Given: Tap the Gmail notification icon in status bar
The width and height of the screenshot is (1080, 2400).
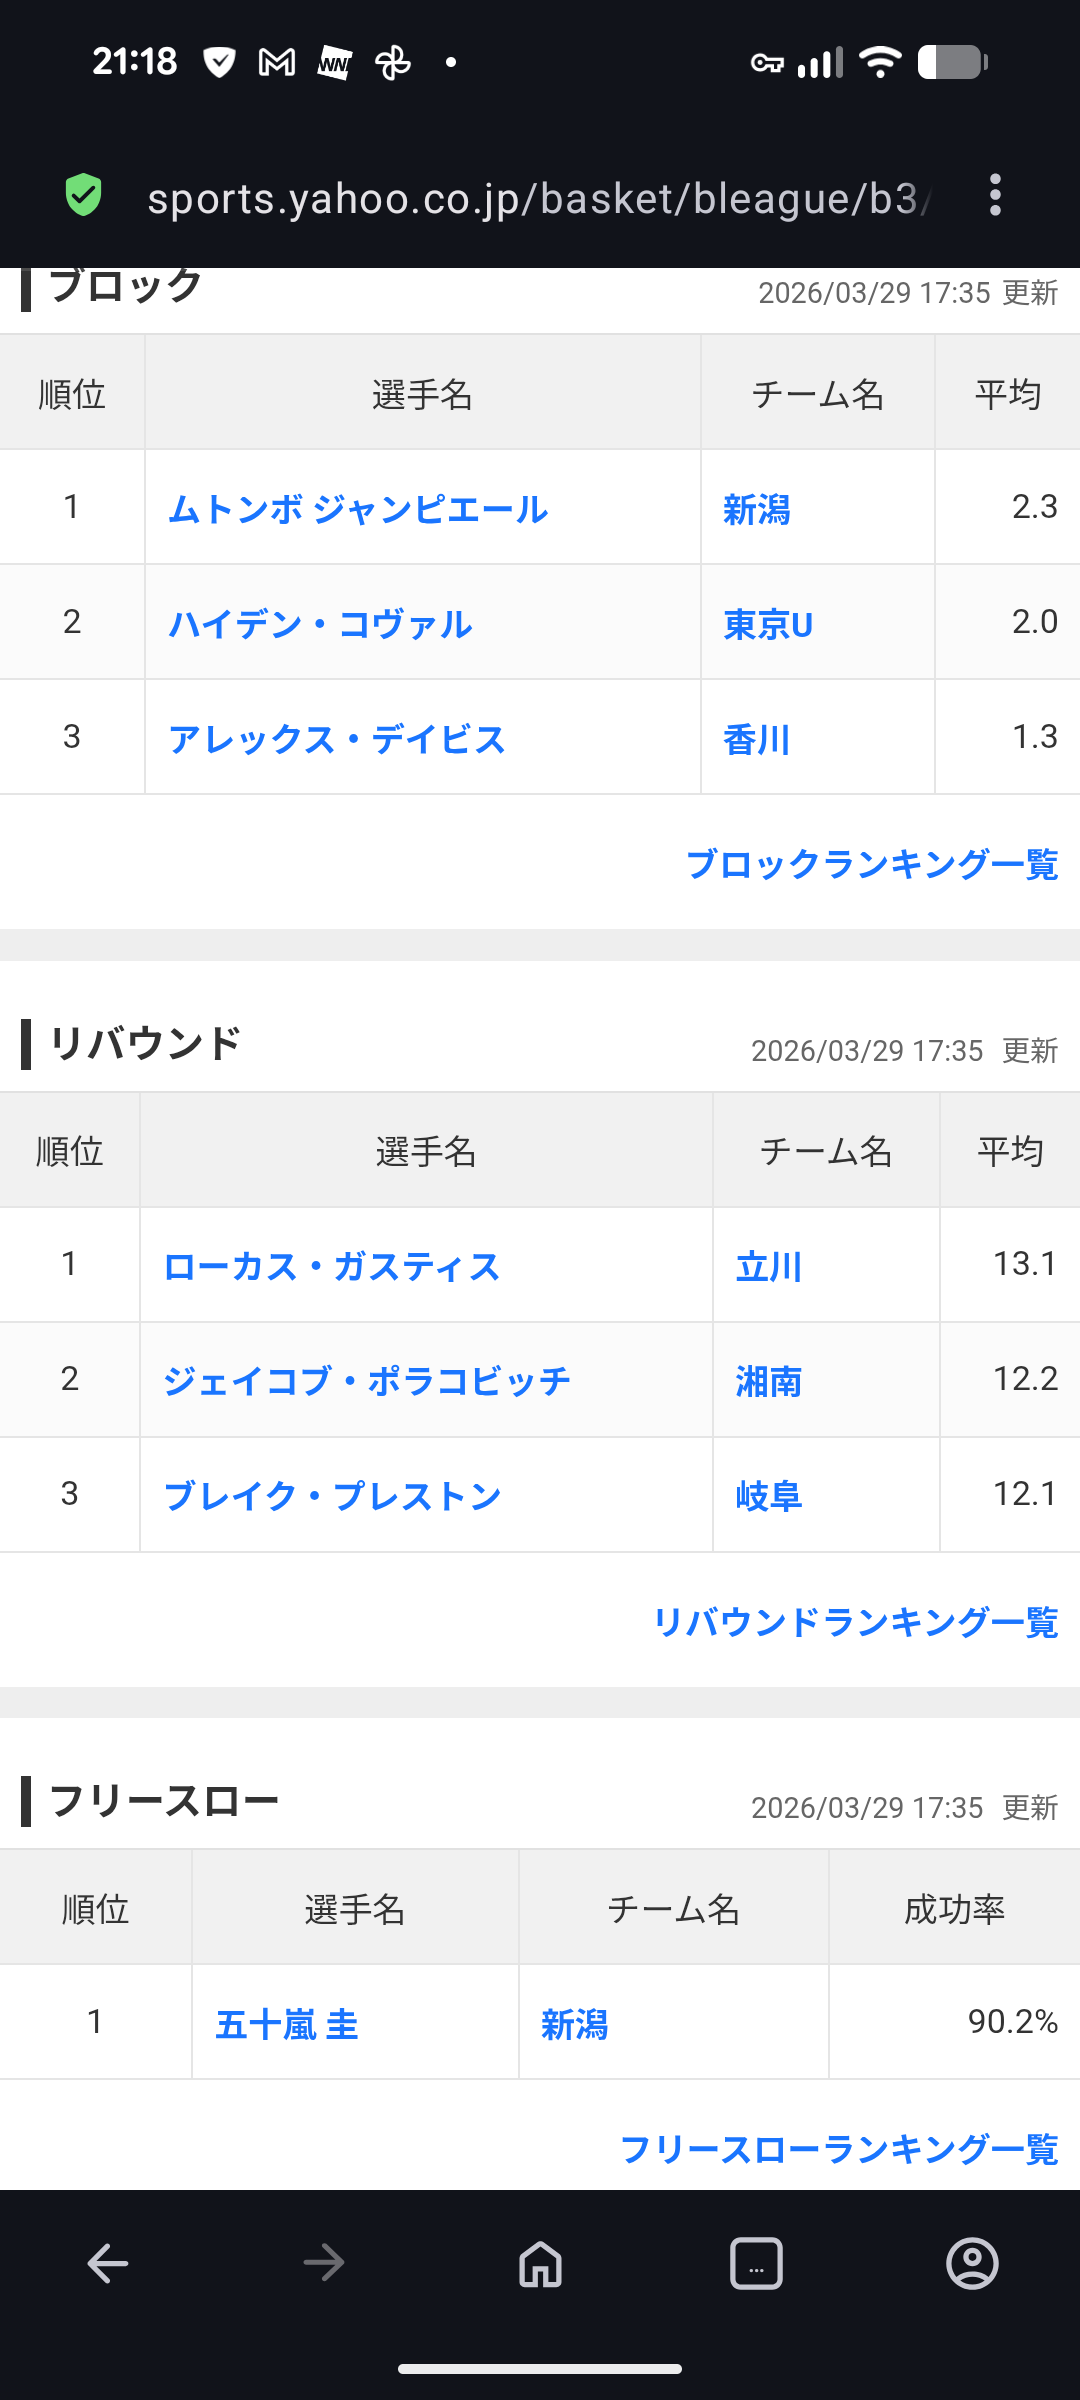Looking at the screenshot, I should (x=277, y=63).
